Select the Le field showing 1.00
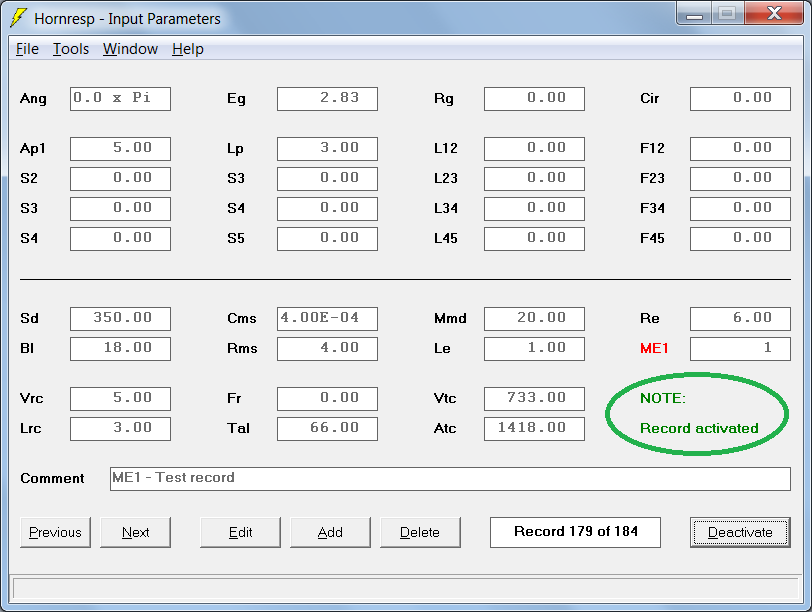The image size is (812, 612). click(534, 348)
